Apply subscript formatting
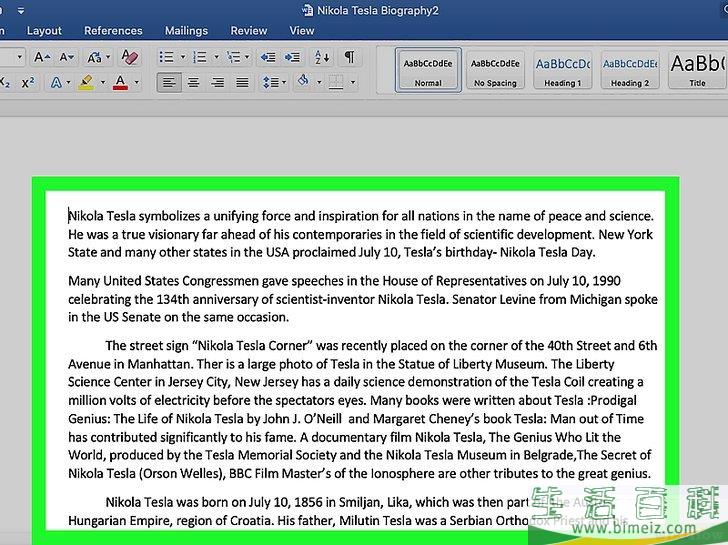Image resolution: width=728 pixels, height=545 pixels. [x=5, y=83]
